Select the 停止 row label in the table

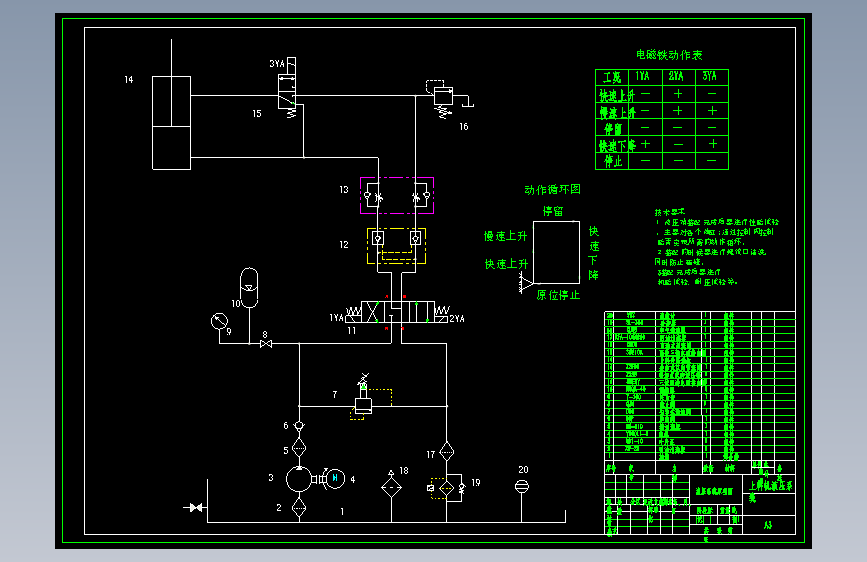(613, 162)
